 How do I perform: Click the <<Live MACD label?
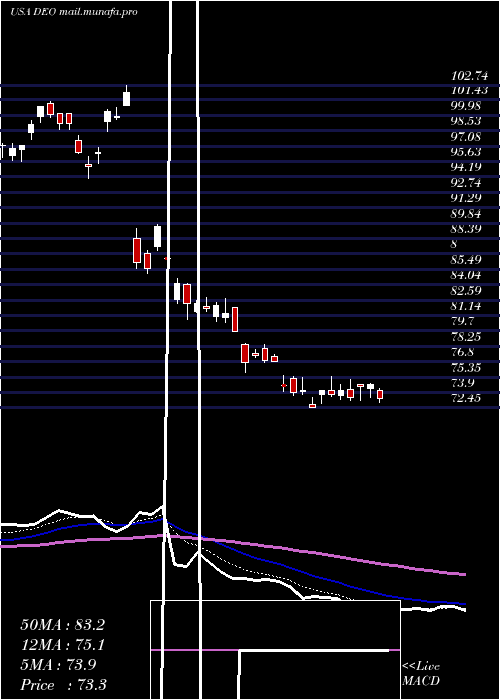tap(421, 673)
